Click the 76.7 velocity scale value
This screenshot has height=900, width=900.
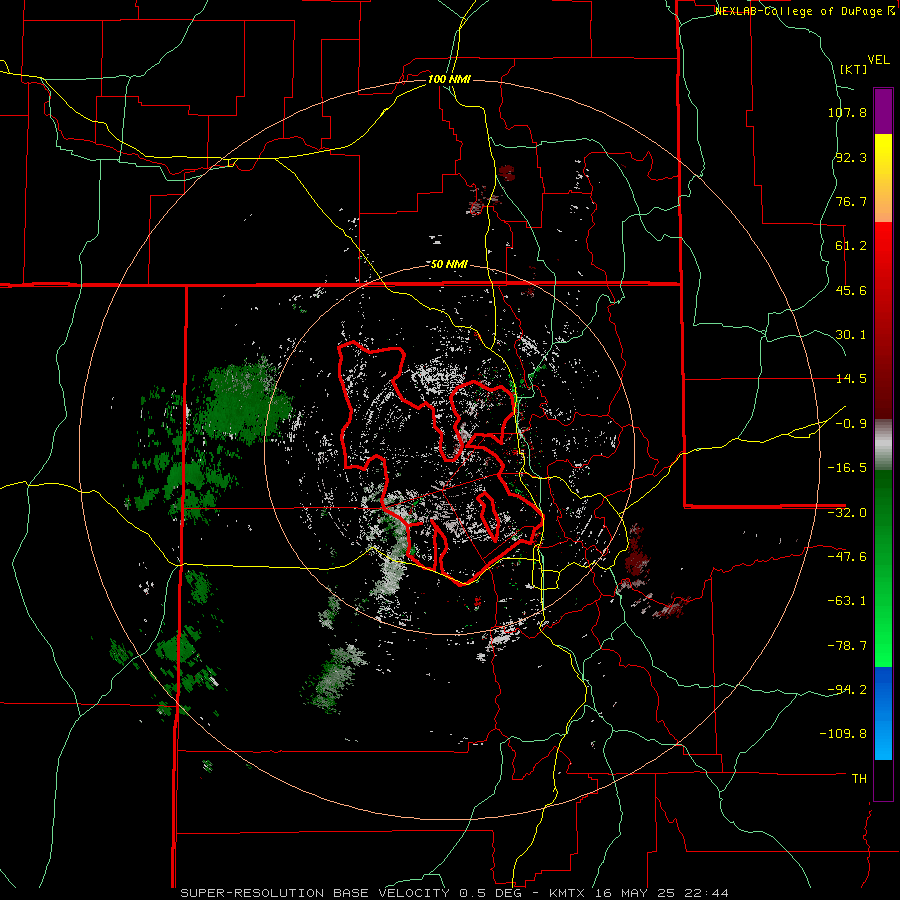coord(851,201)
